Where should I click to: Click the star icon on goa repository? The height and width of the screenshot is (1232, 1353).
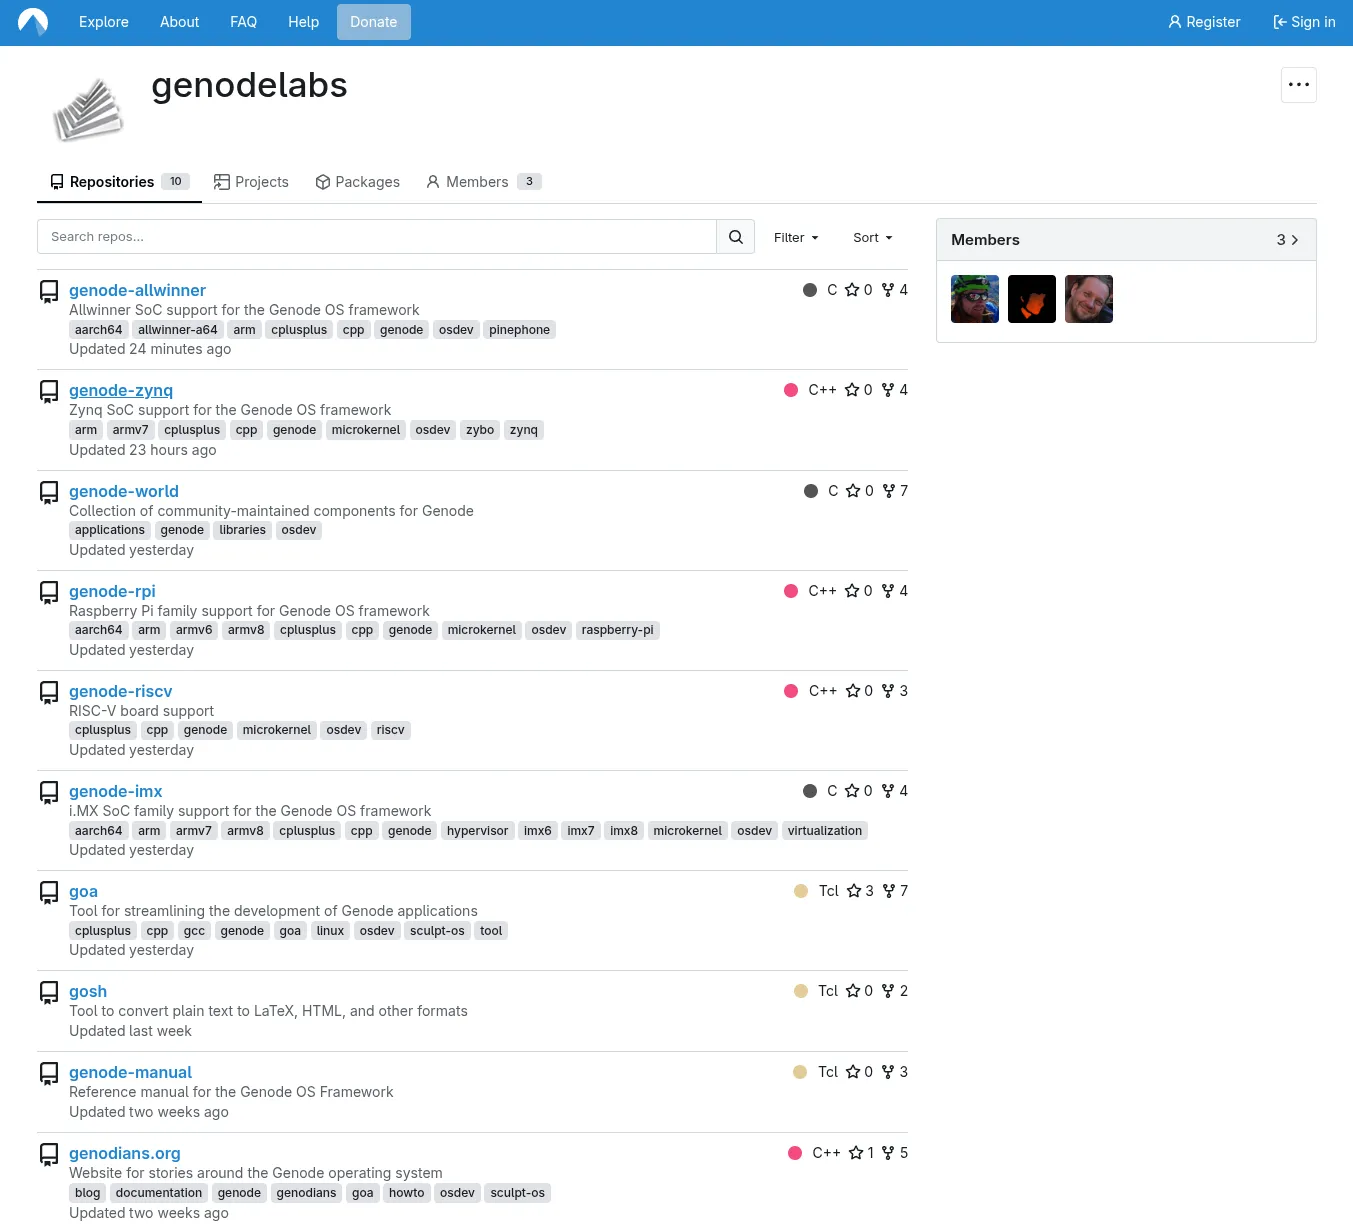(854, 891)
